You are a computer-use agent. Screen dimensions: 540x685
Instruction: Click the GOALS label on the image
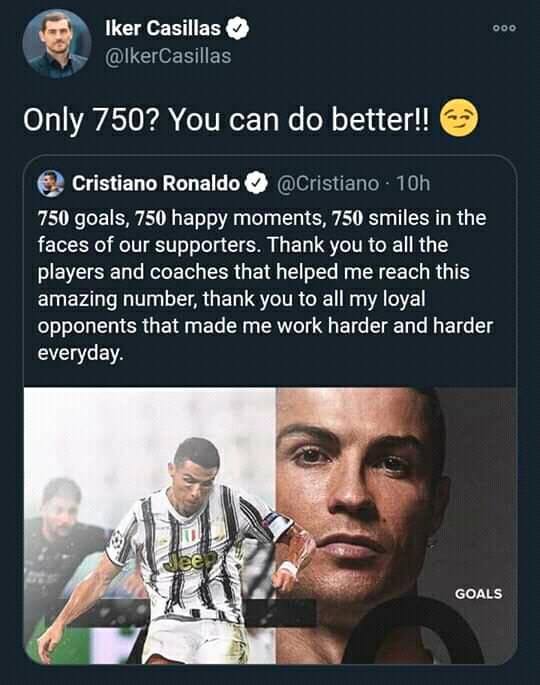[x=478, y=594]
